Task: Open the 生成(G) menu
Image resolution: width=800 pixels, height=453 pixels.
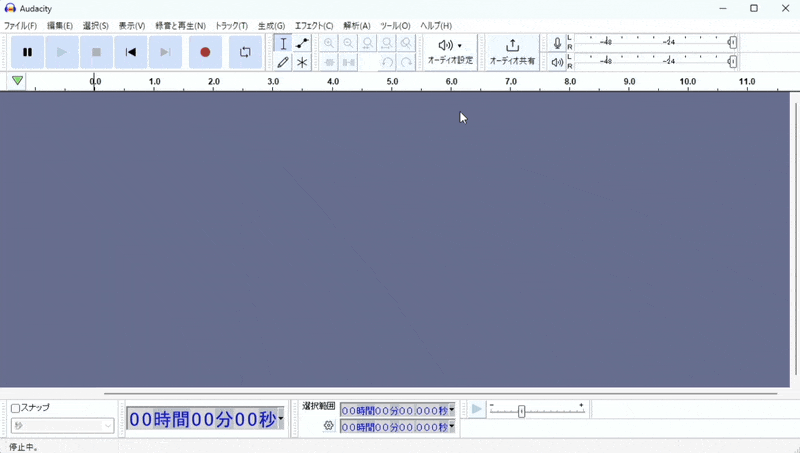Action: 271,26
